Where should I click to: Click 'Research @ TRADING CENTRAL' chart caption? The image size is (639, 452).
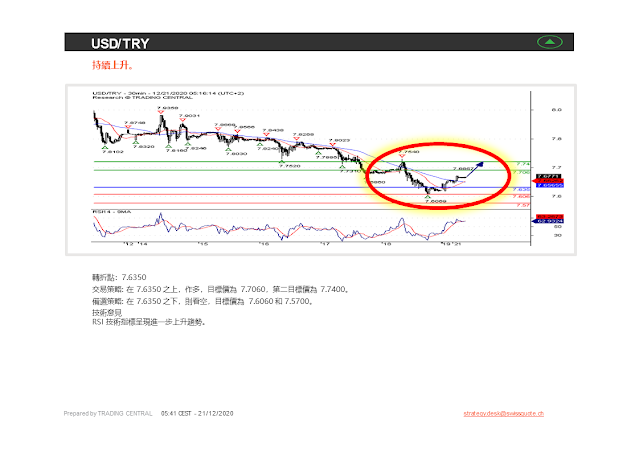click(142, 98)
